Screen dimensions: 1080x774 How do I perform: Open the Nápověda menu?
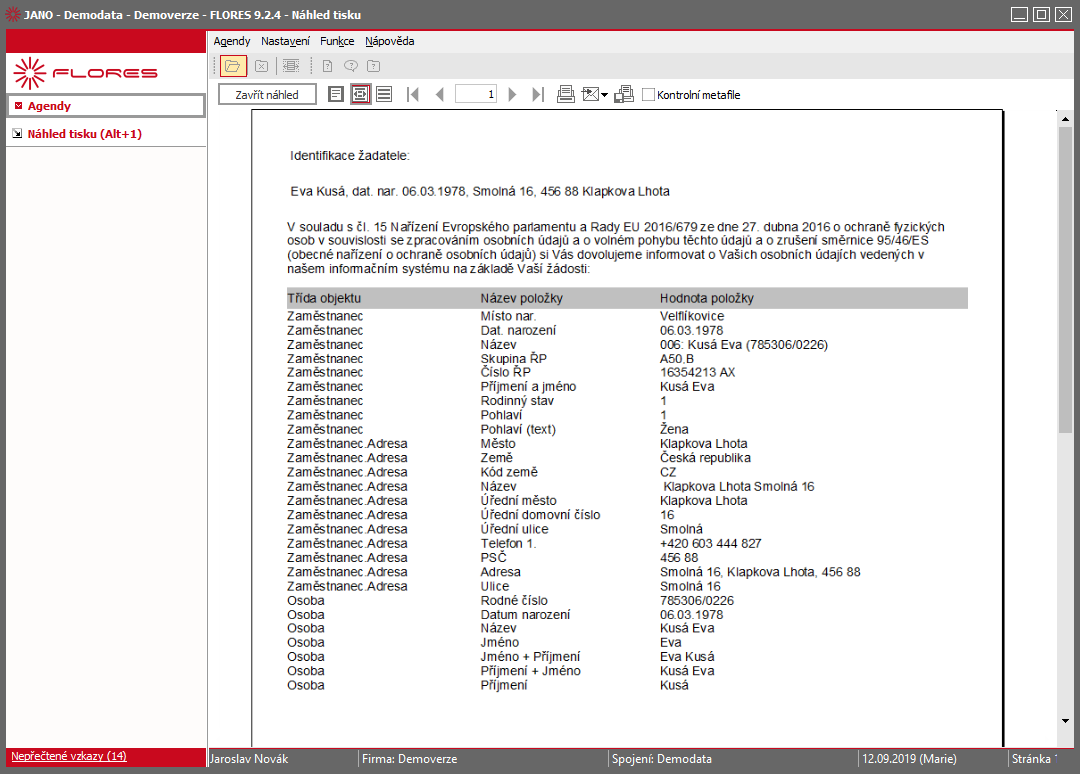pyautogui.click(x=390, y=41)
